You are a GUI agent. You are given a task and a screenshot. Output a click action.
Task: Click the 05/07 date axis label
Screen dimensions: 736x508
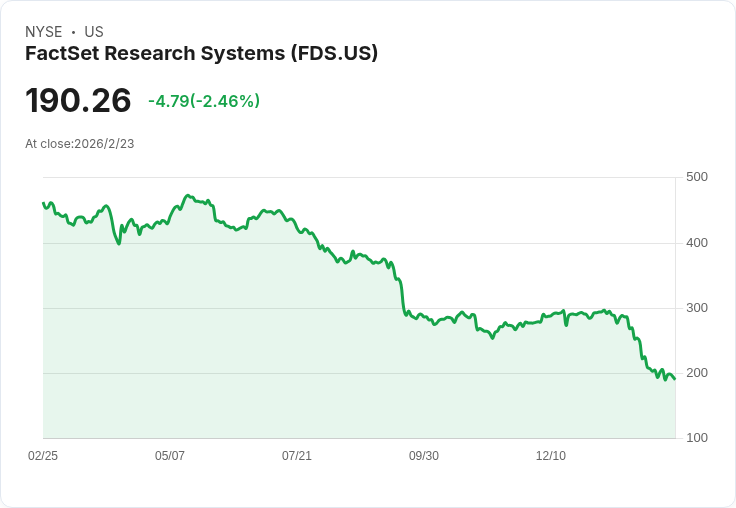(169, 455)
